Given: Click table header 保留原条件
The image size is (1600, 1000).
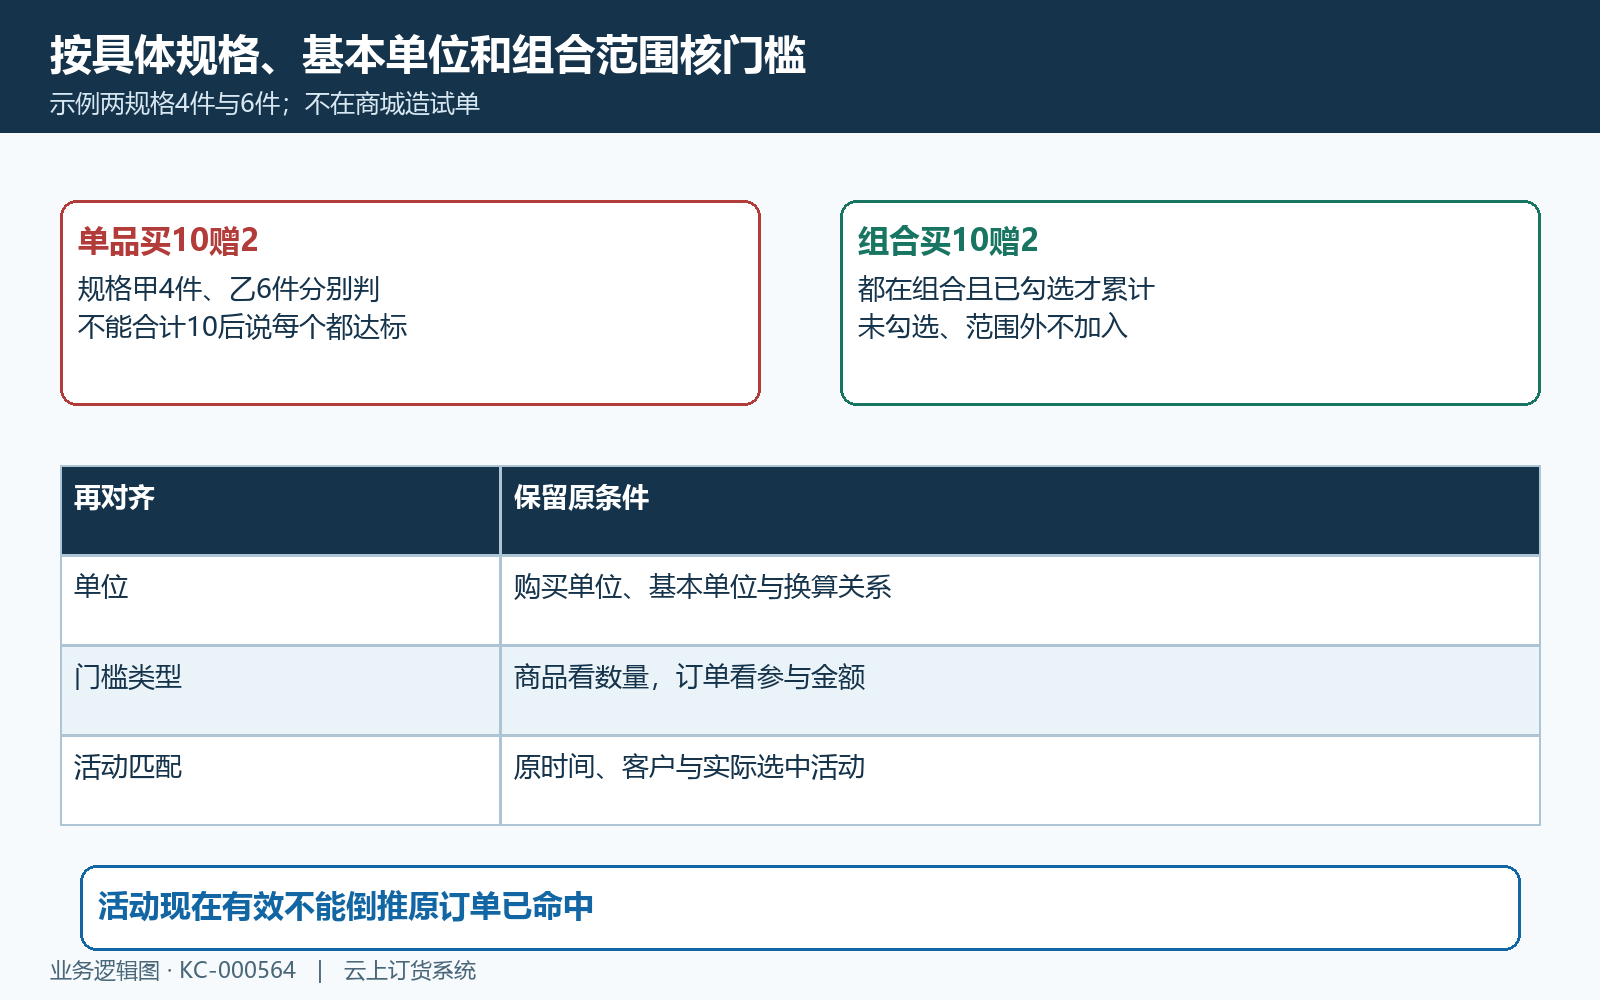Looking at the screenshot, I should 1020,510.
